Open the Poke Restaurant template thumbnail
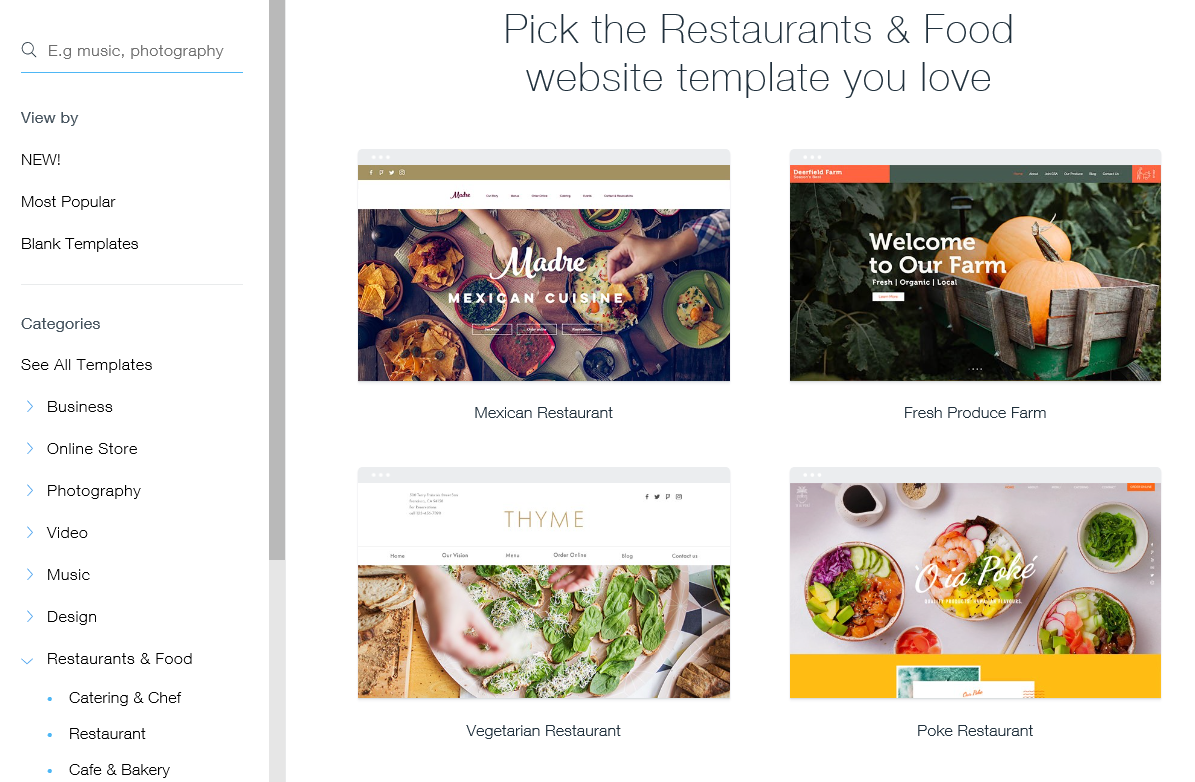 975,583
